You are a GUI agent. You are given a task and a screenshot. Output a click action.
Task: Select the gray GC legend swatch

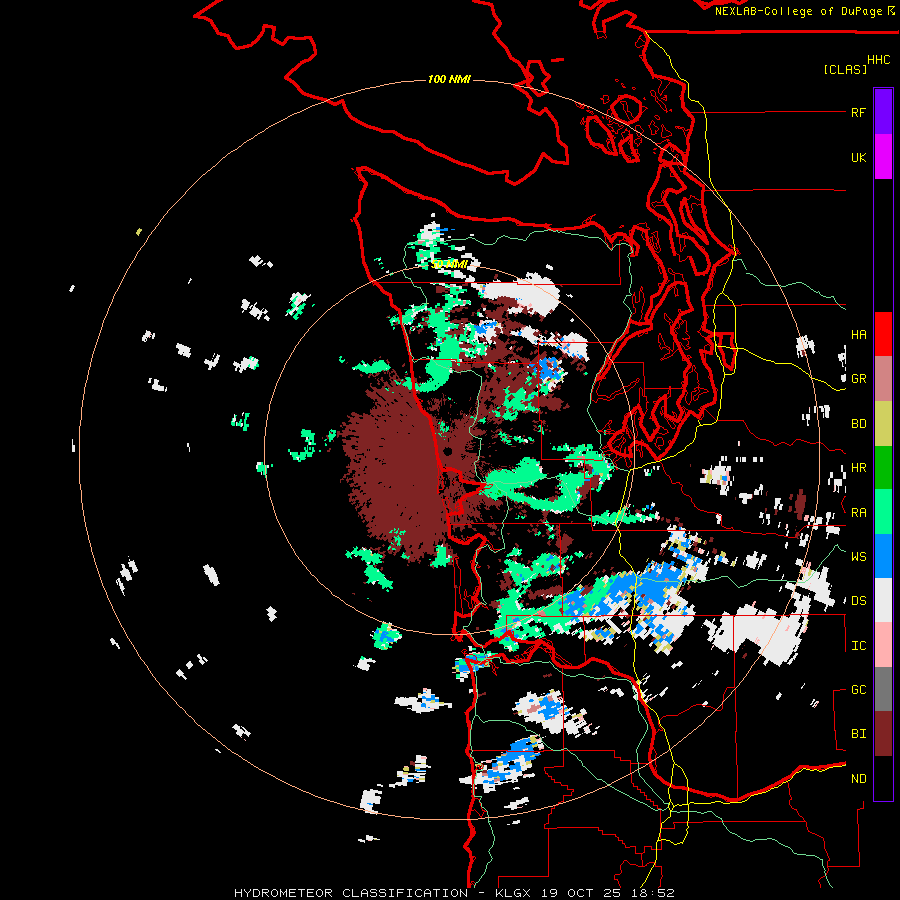tap(883, 689)
